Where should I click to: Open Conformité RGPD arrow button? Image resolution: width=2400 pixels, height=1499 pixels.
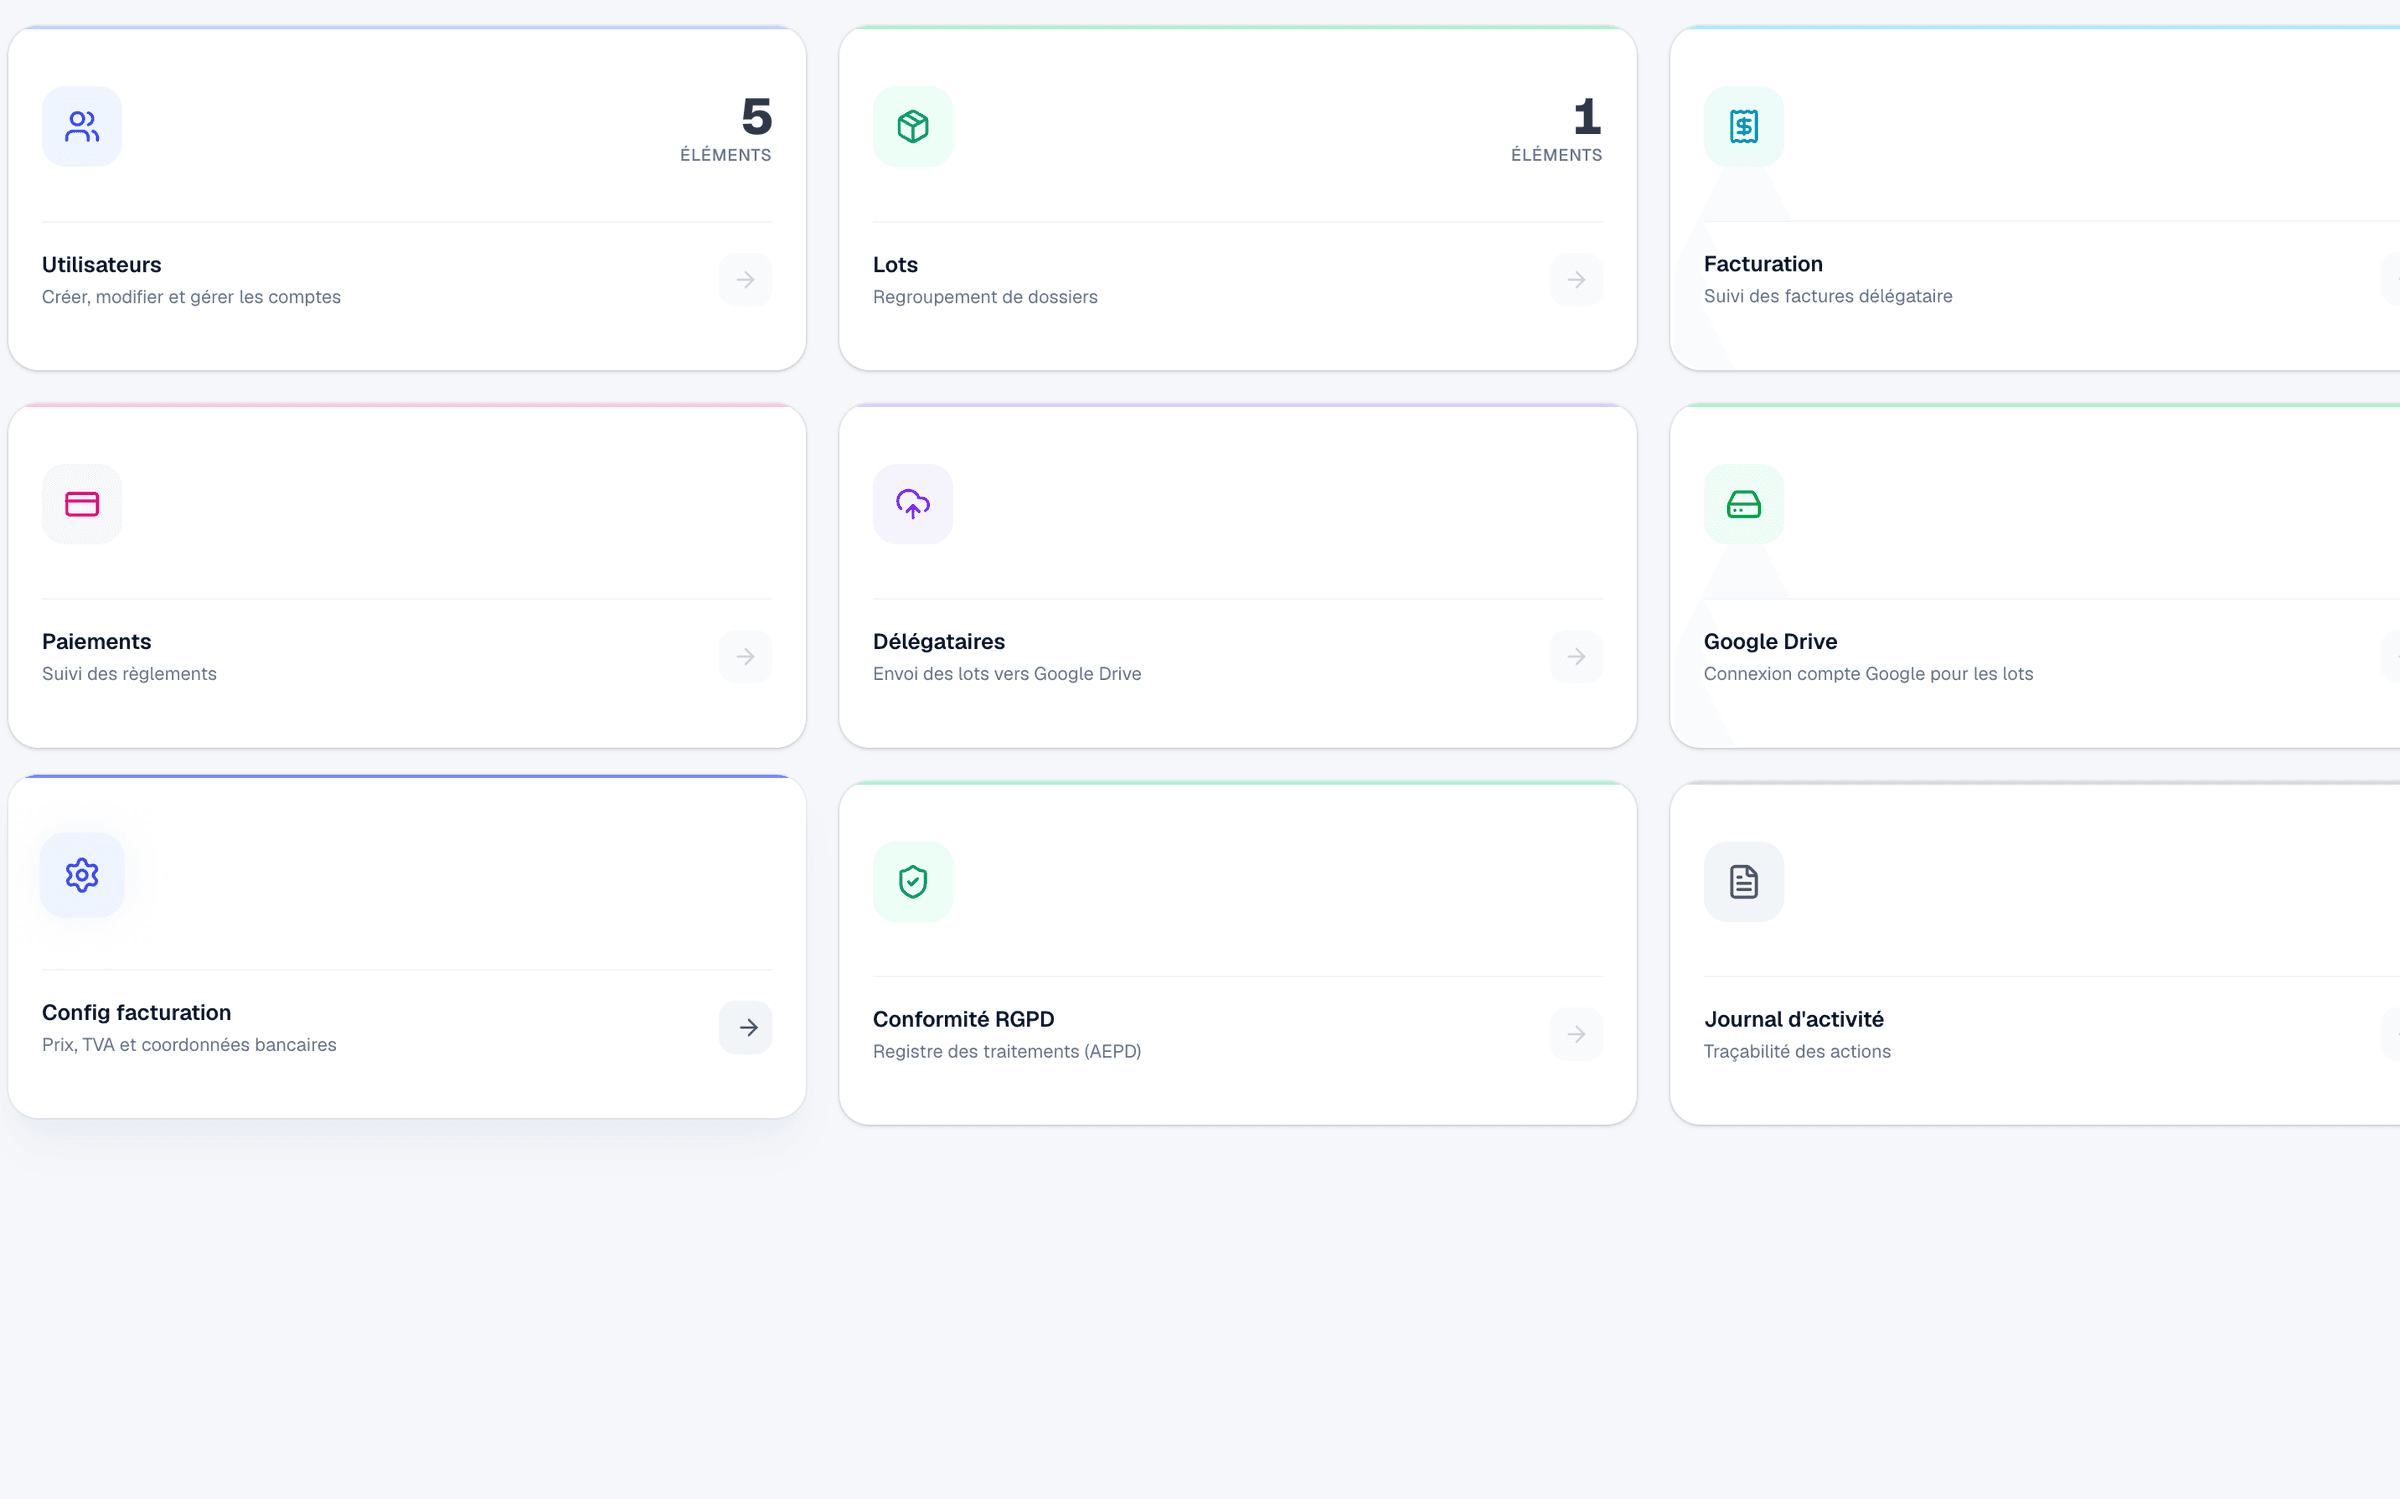[x=1576, y=1034]
